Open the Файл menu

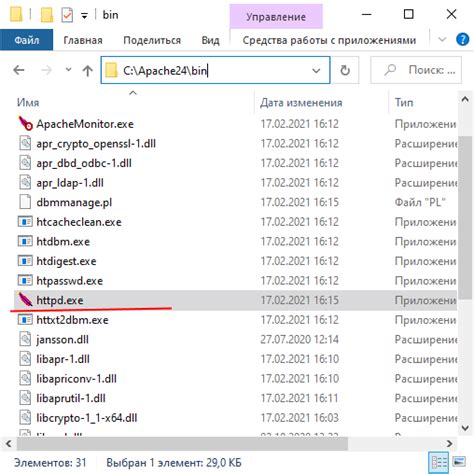(x=26, y=40)
